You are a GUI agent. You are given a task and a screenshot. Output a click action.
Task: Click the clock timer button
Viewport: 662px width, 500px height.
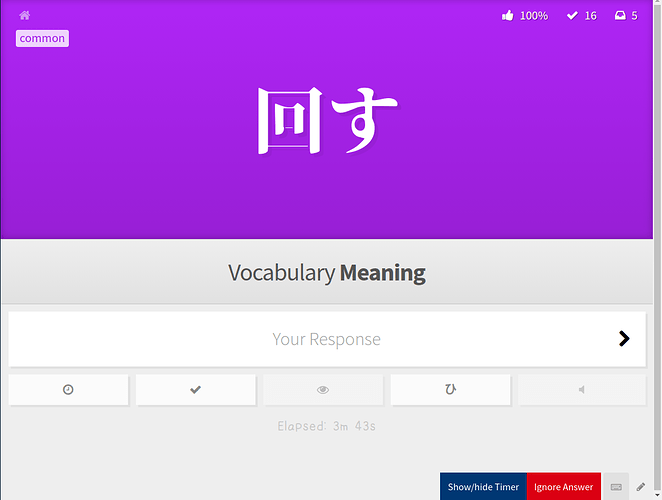(x=68, y=389)
